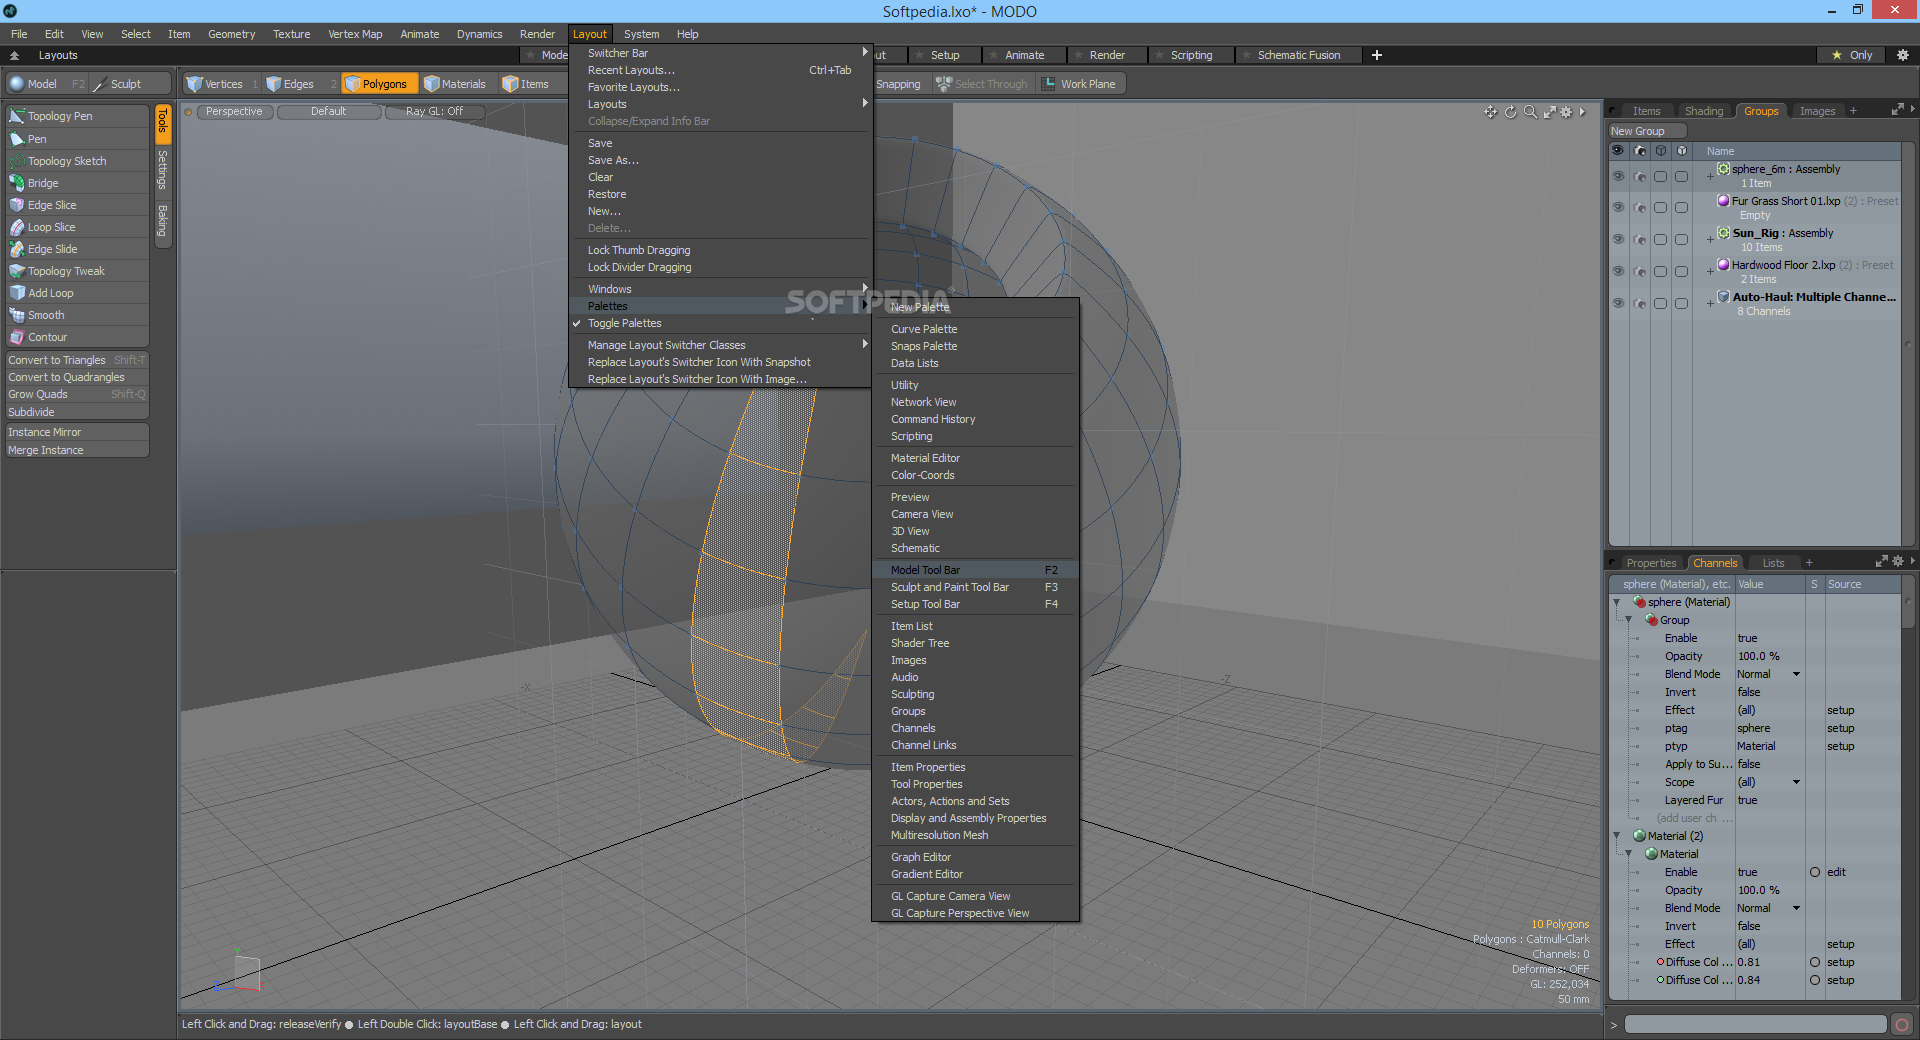Click the Subdivide button
Image resolution: width=1920 pixels, height=1040 pixels.
coord(77,412)
